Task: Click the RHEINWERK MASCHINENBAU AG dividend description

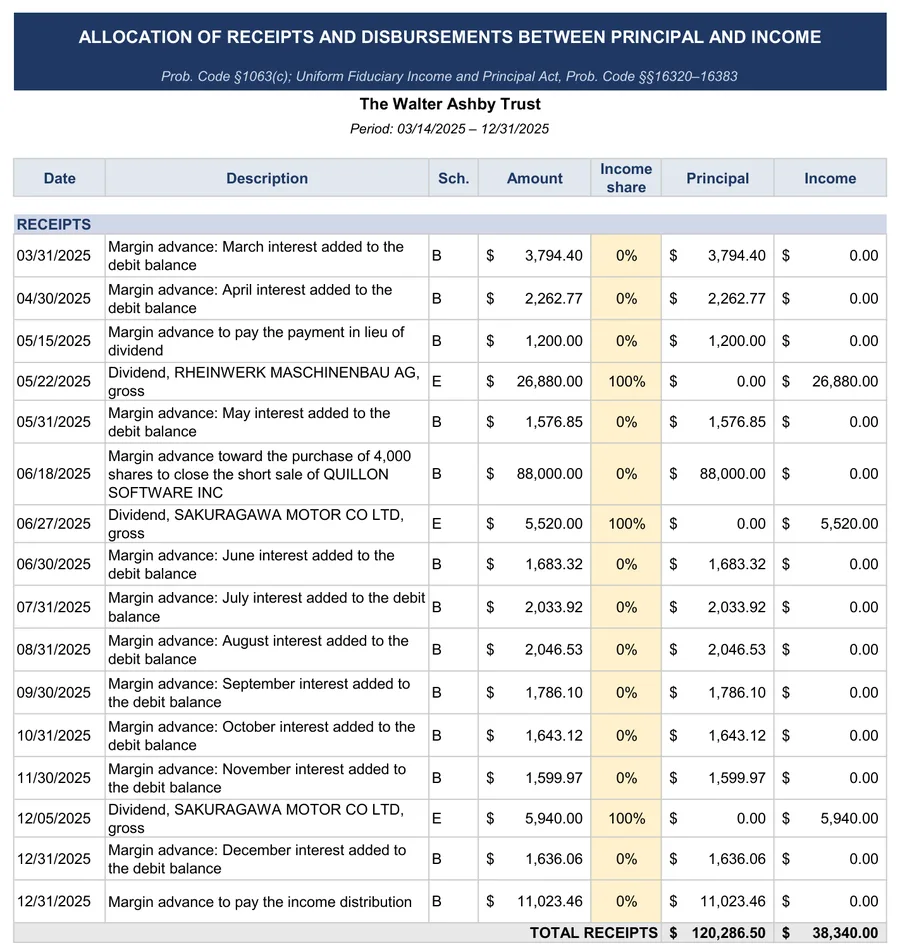Action: (x=264, y=381)
